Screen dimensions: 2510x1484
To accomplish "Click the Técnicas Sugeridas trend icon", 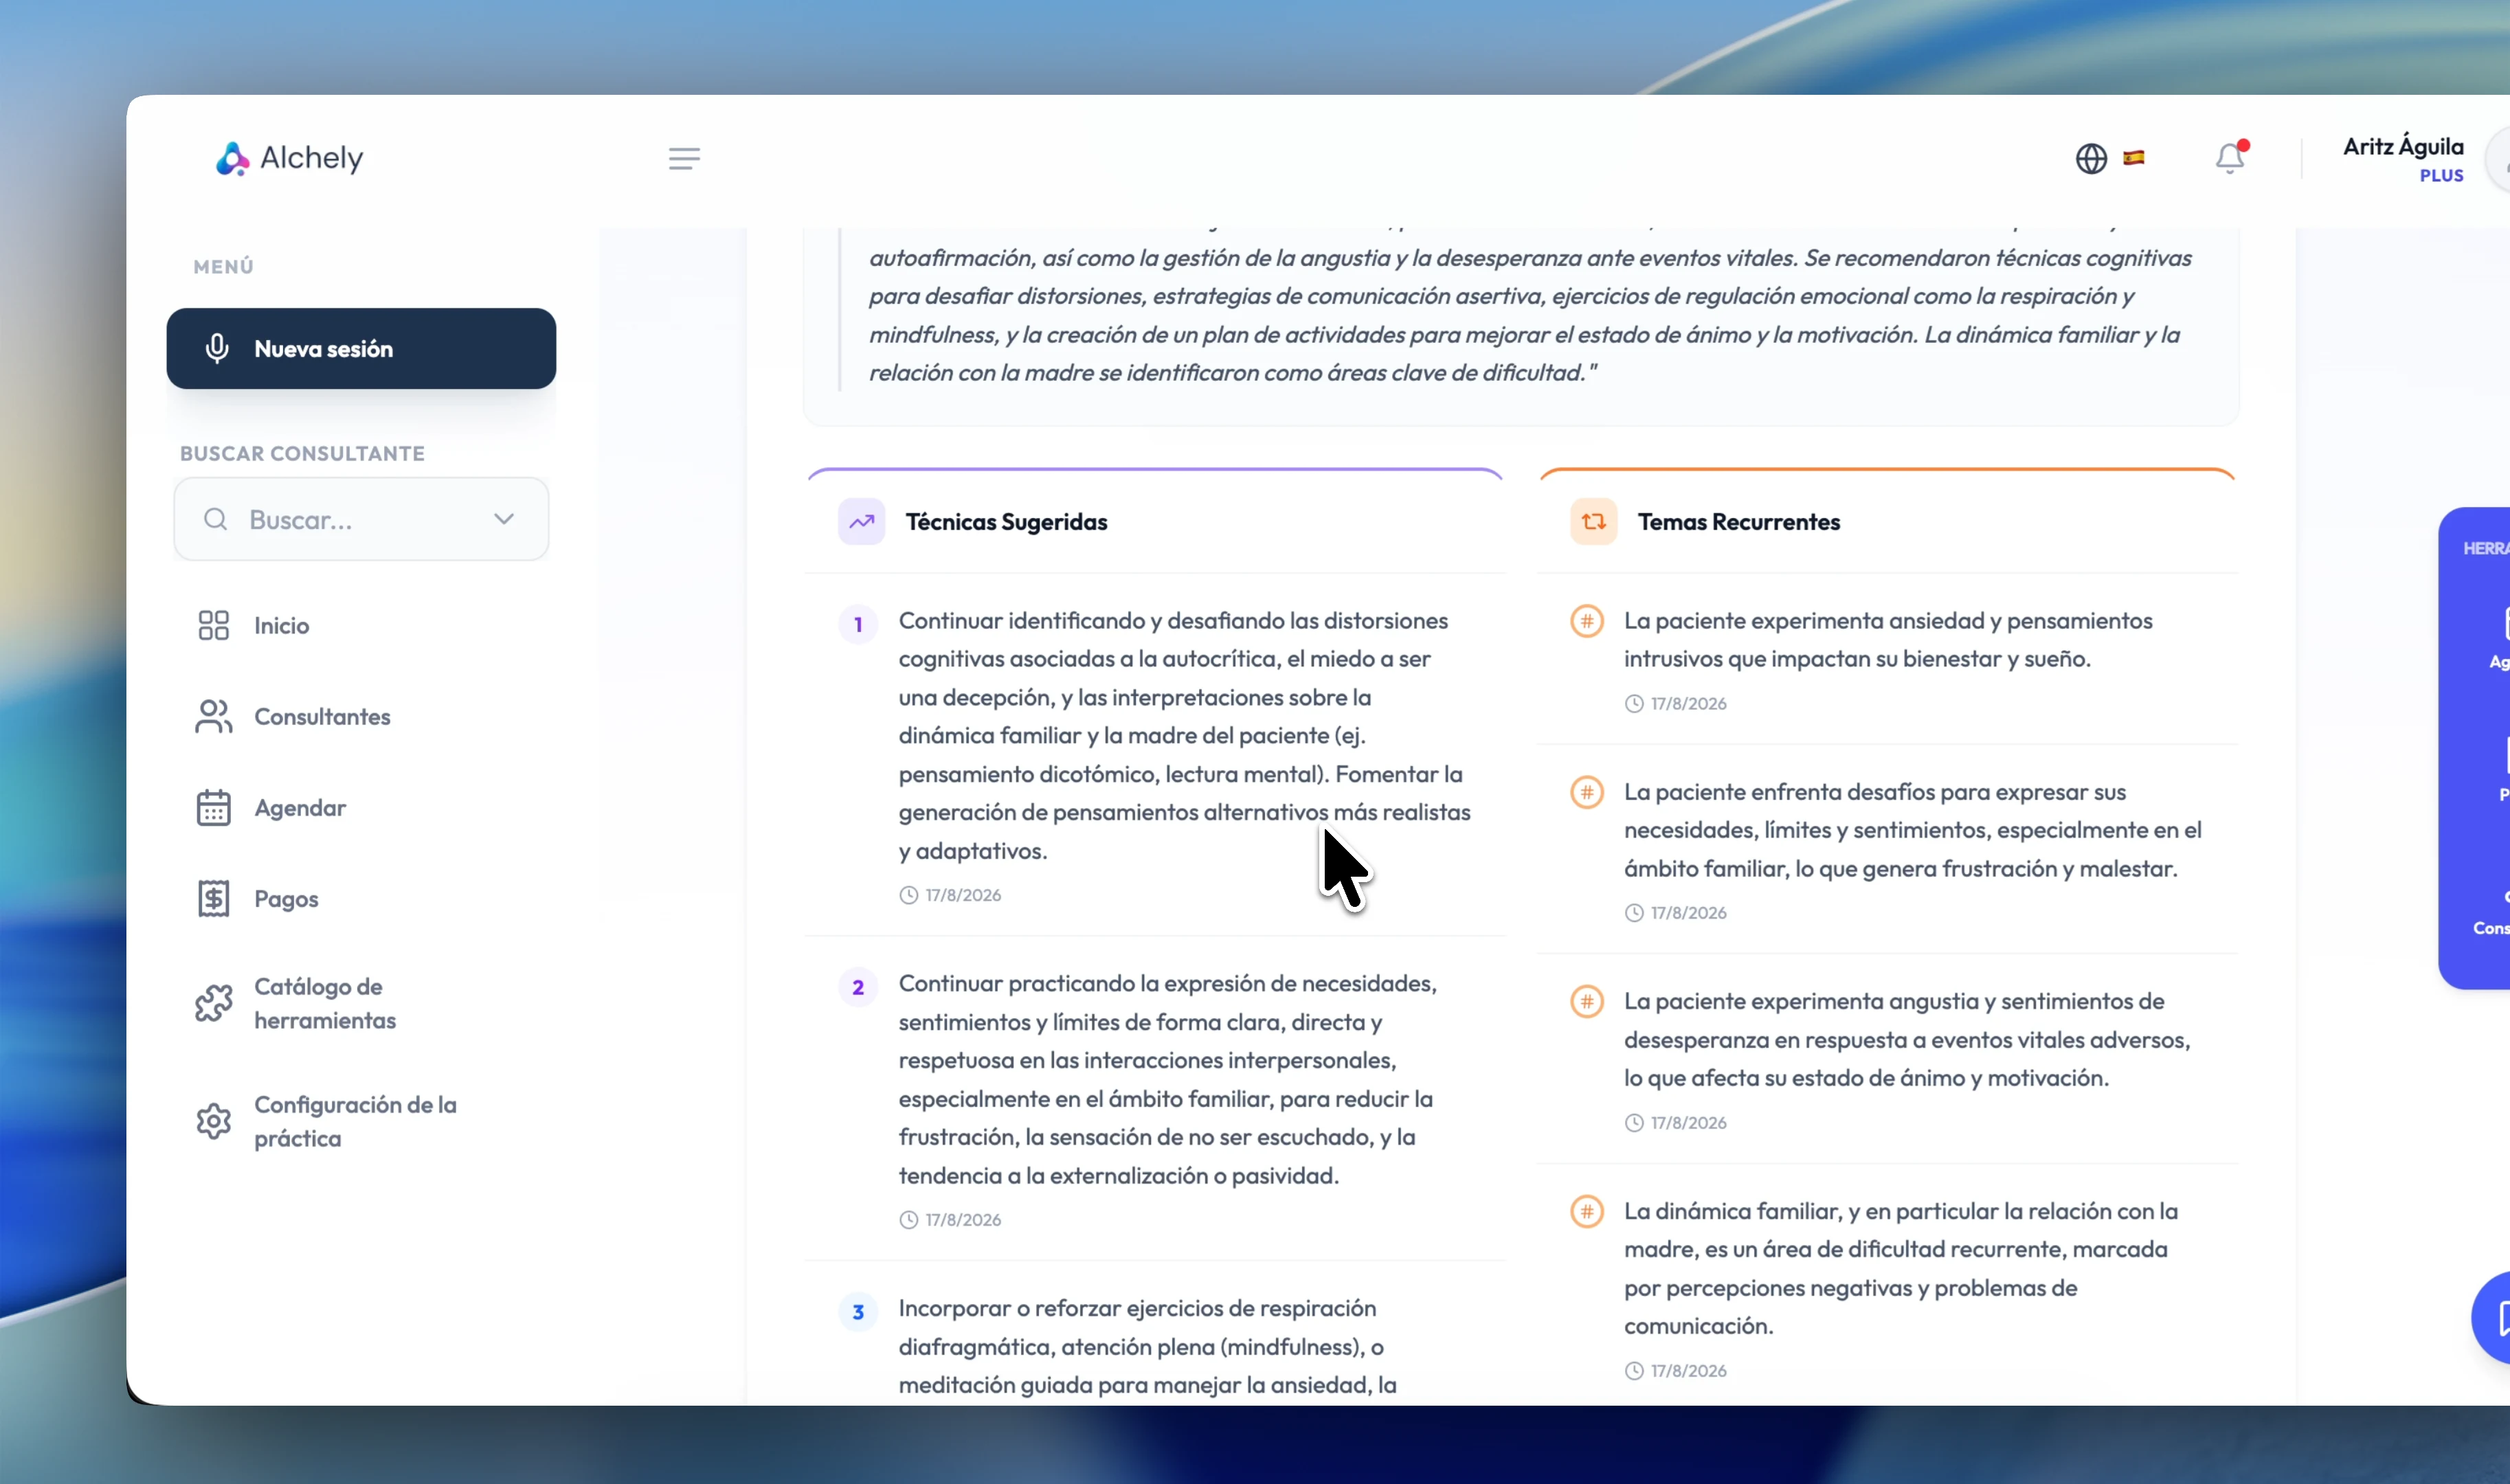I will [x=861, y=522].
